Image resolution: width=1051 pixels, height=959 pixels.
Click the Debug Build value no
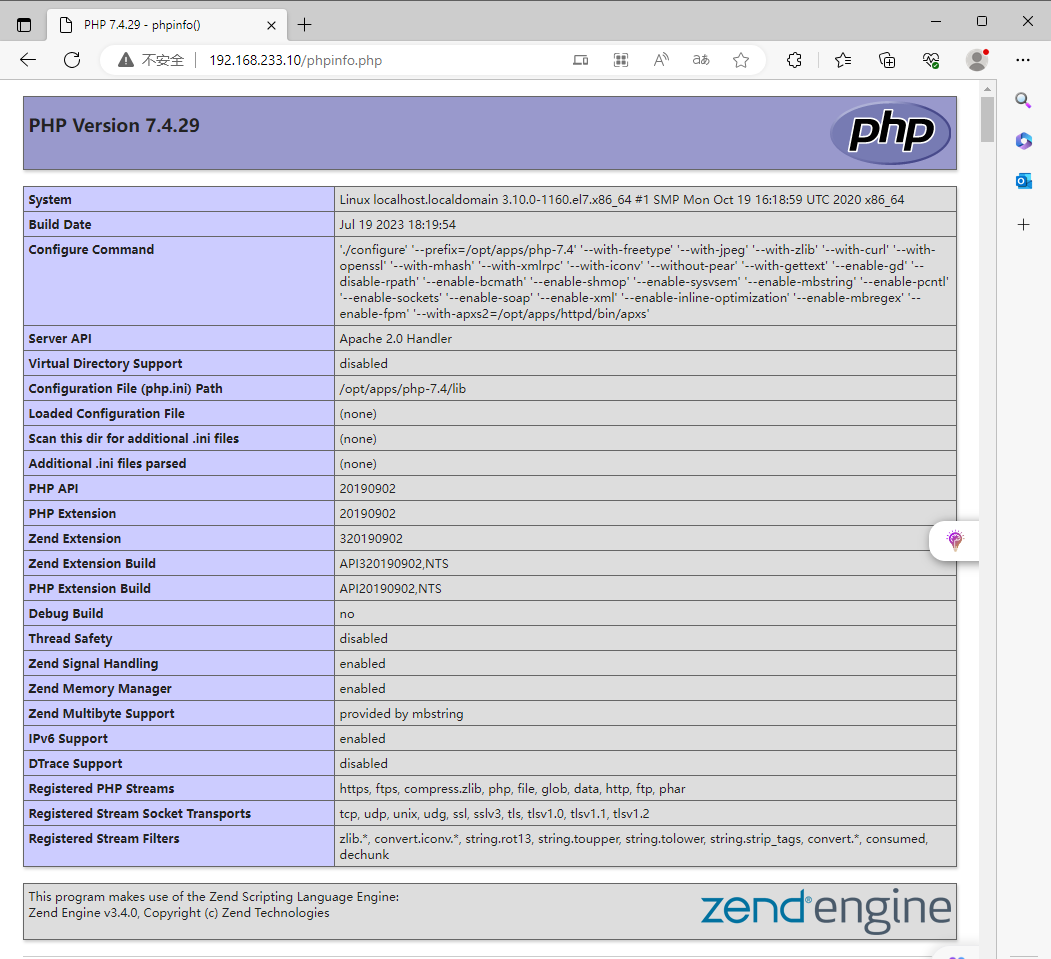click(347, 614)
